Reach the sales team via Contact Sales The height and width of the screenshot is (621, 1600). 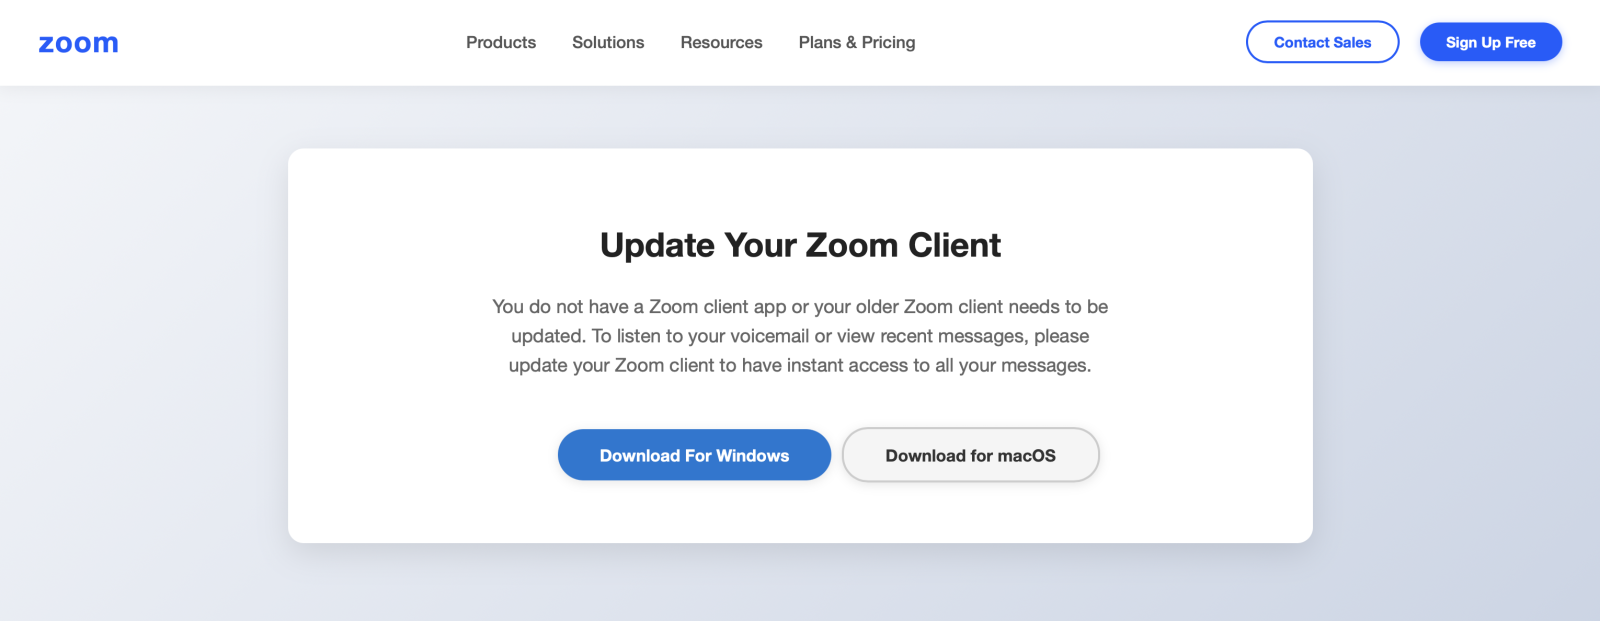[1322, 42]
